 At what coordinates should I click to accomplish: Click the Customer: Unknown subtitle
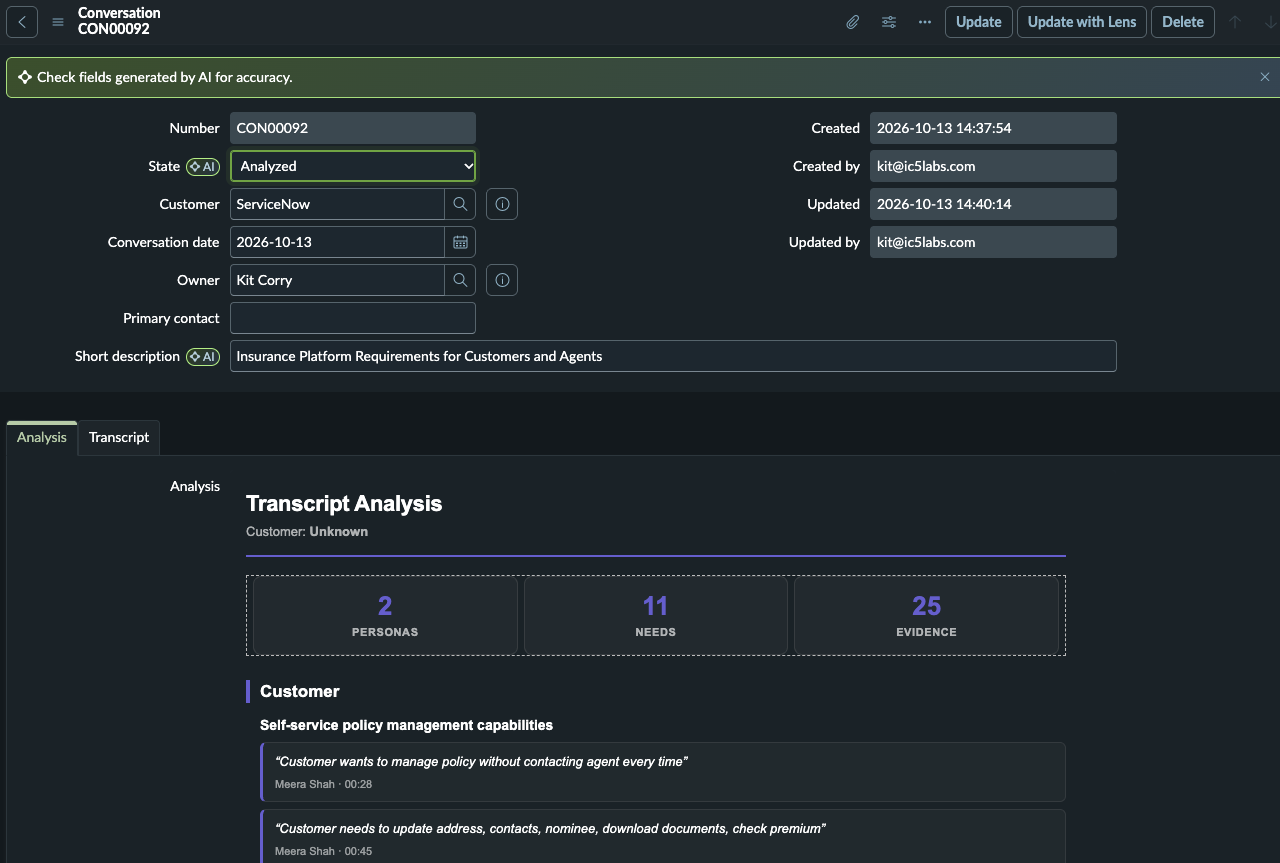point(307,532)
